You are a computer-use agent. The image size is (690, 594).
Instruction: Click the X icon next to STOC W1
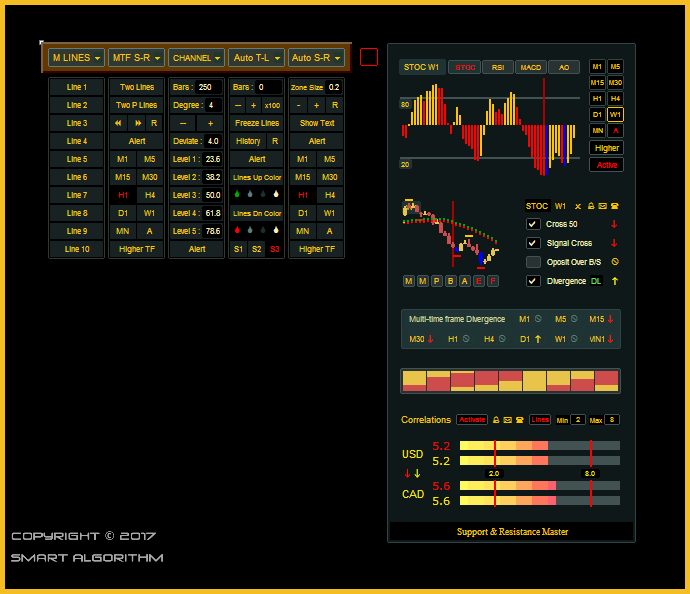click(578, 206)
